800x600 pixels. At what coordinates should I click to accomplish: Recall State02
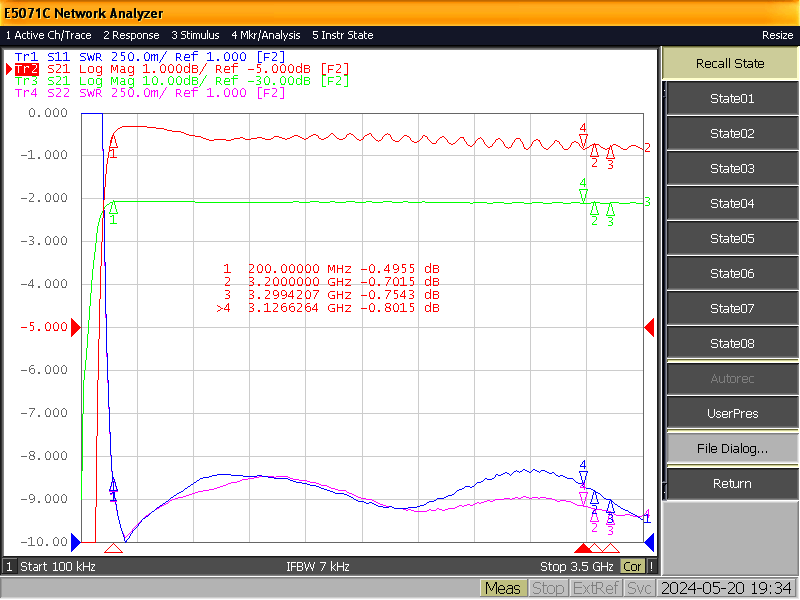pos(732,134)
